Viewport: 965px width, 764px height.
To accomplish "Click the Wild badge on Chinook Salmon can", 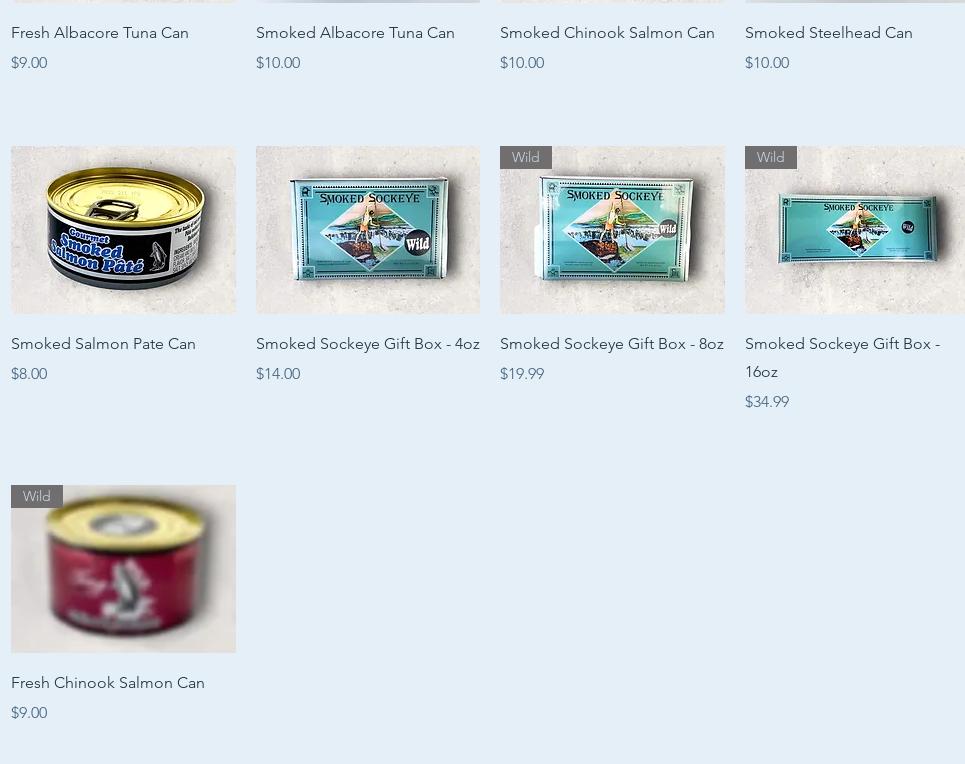I will tap(37, 496).
